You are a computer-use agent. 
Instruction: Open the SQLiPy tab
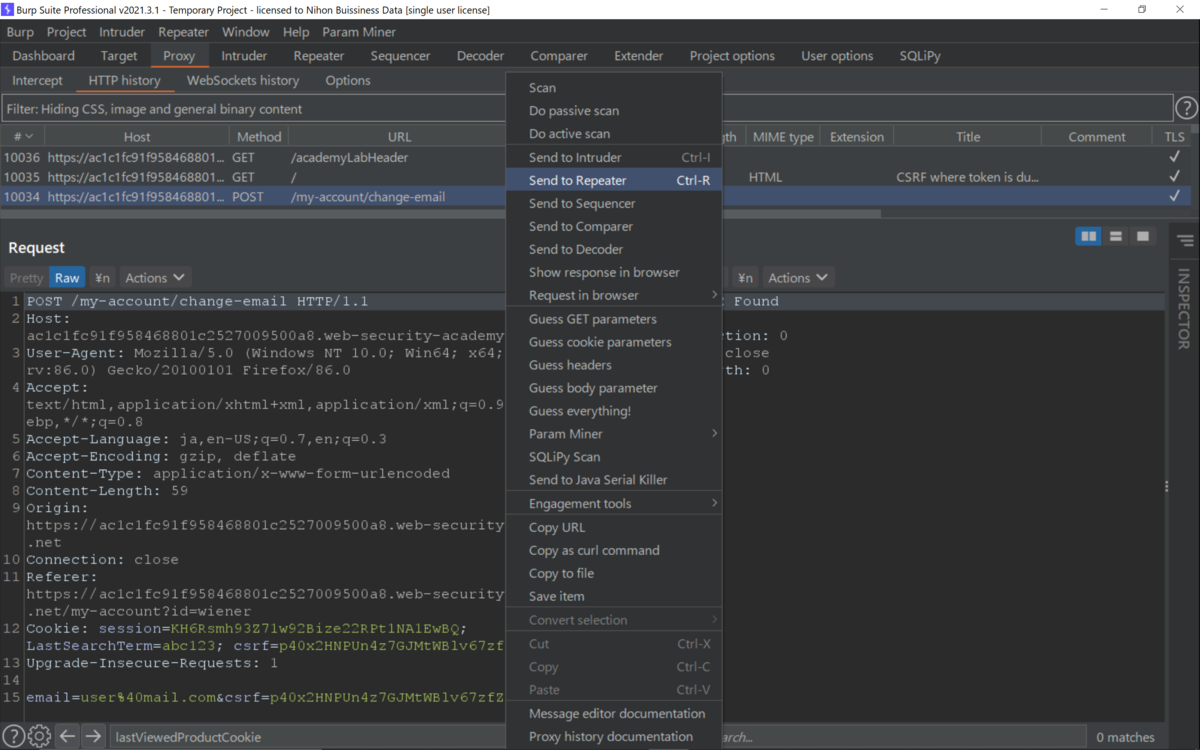(x=920, y=56)
